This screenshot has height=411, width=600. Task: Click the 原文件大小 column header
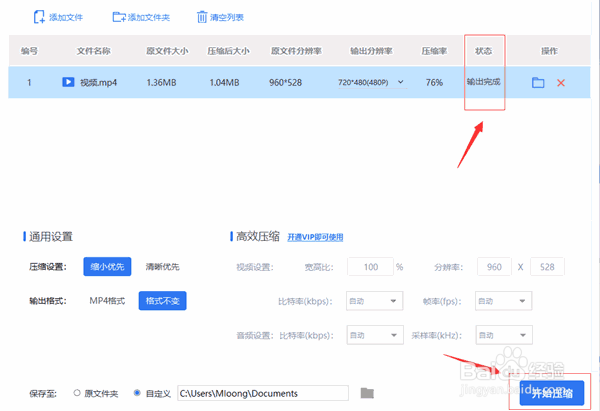point(167,51)
